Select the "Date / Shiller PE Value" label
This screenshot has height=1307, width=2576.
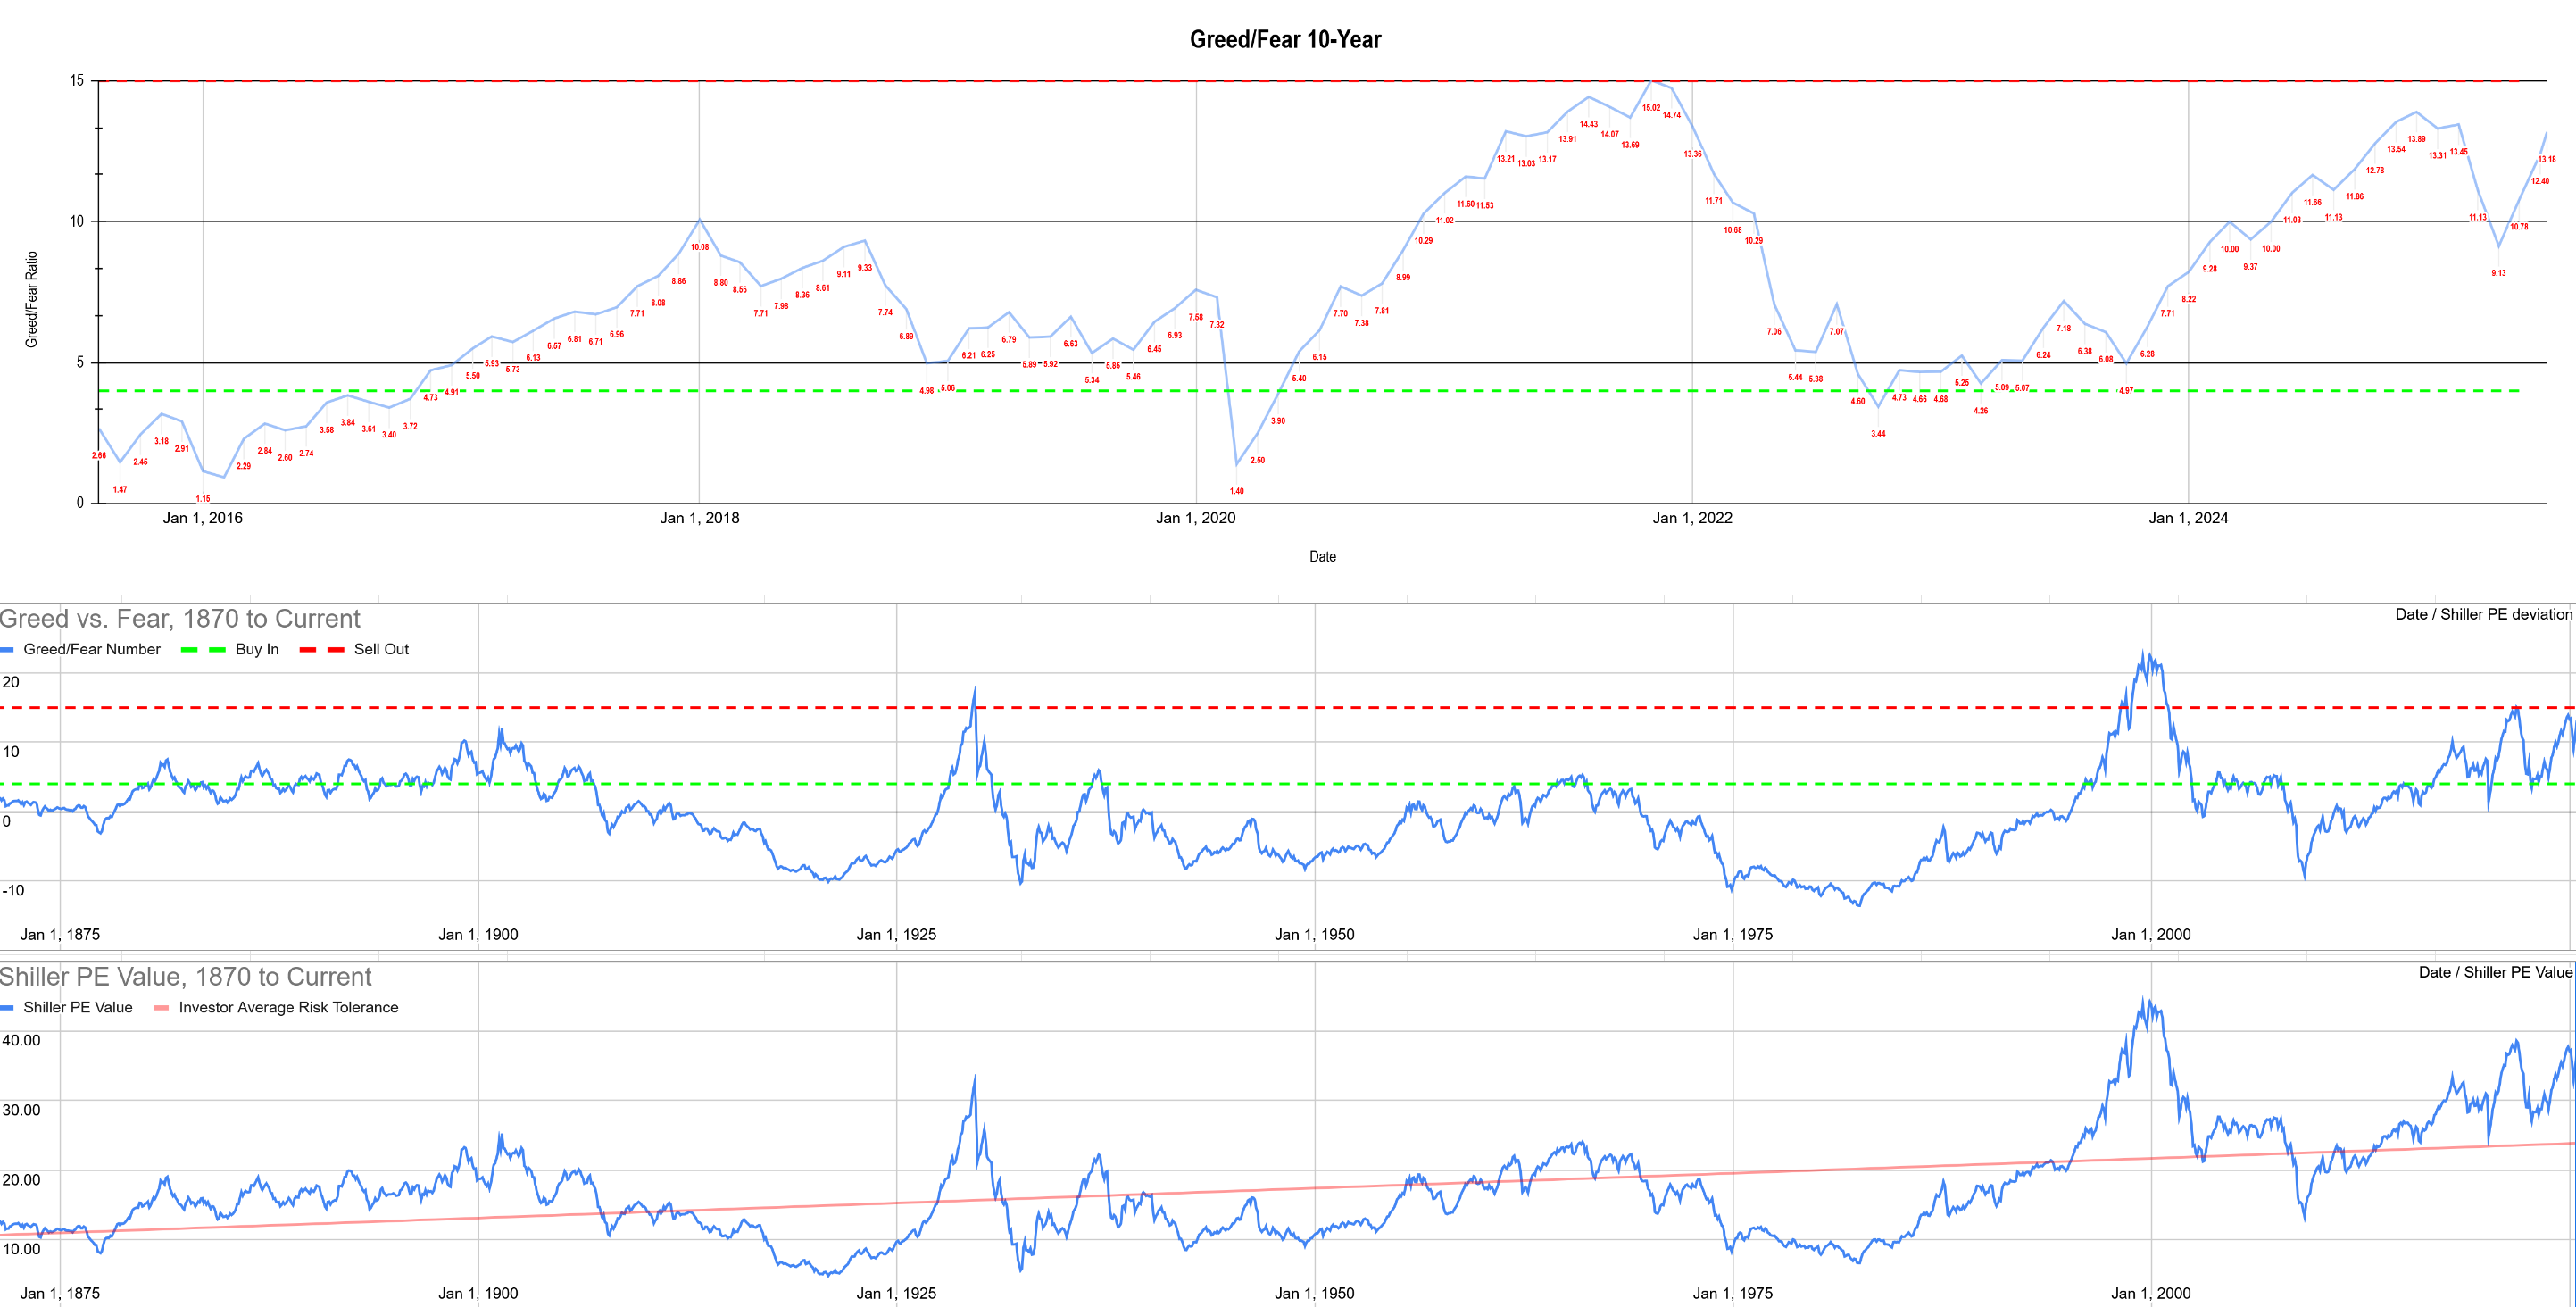[2495, 972]
